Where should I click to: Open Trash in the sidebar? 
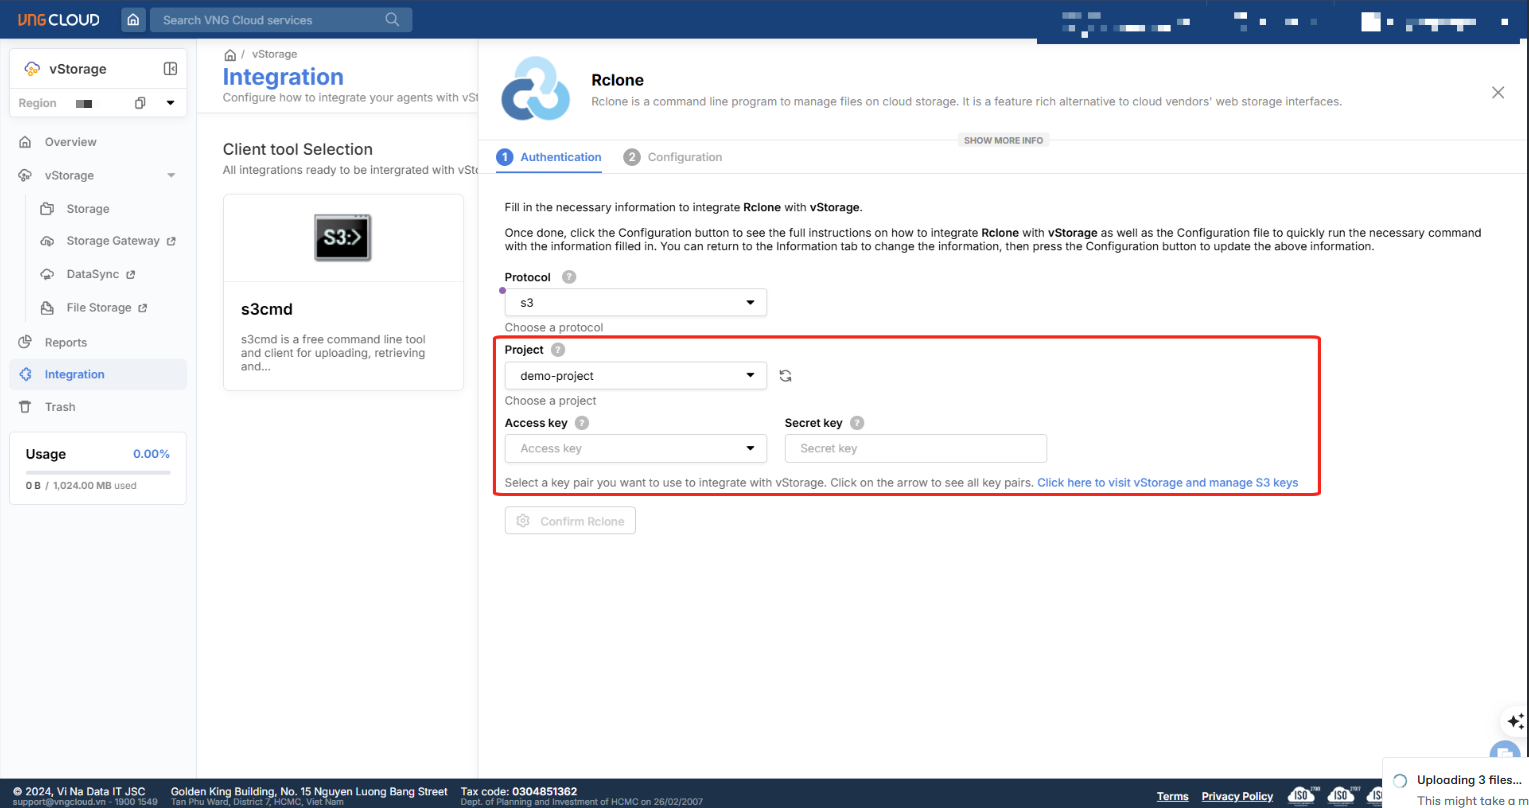pyautogui.click(x=60, y=407)
